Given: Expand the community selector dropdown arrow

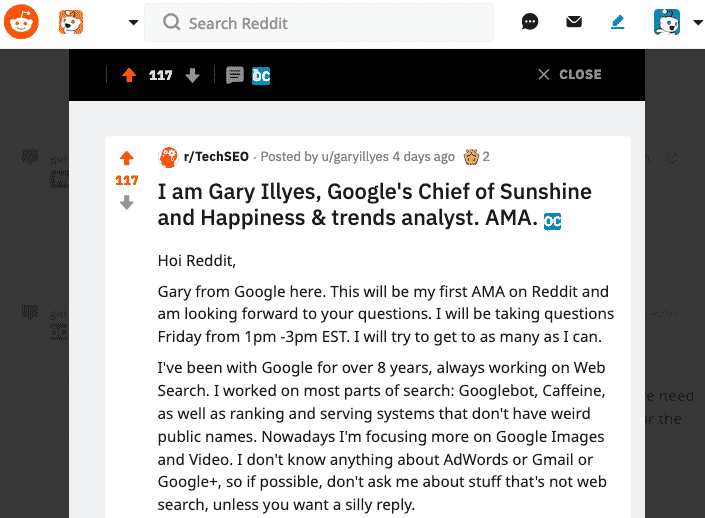Looking at the screenshot, I should coord(133,22).
